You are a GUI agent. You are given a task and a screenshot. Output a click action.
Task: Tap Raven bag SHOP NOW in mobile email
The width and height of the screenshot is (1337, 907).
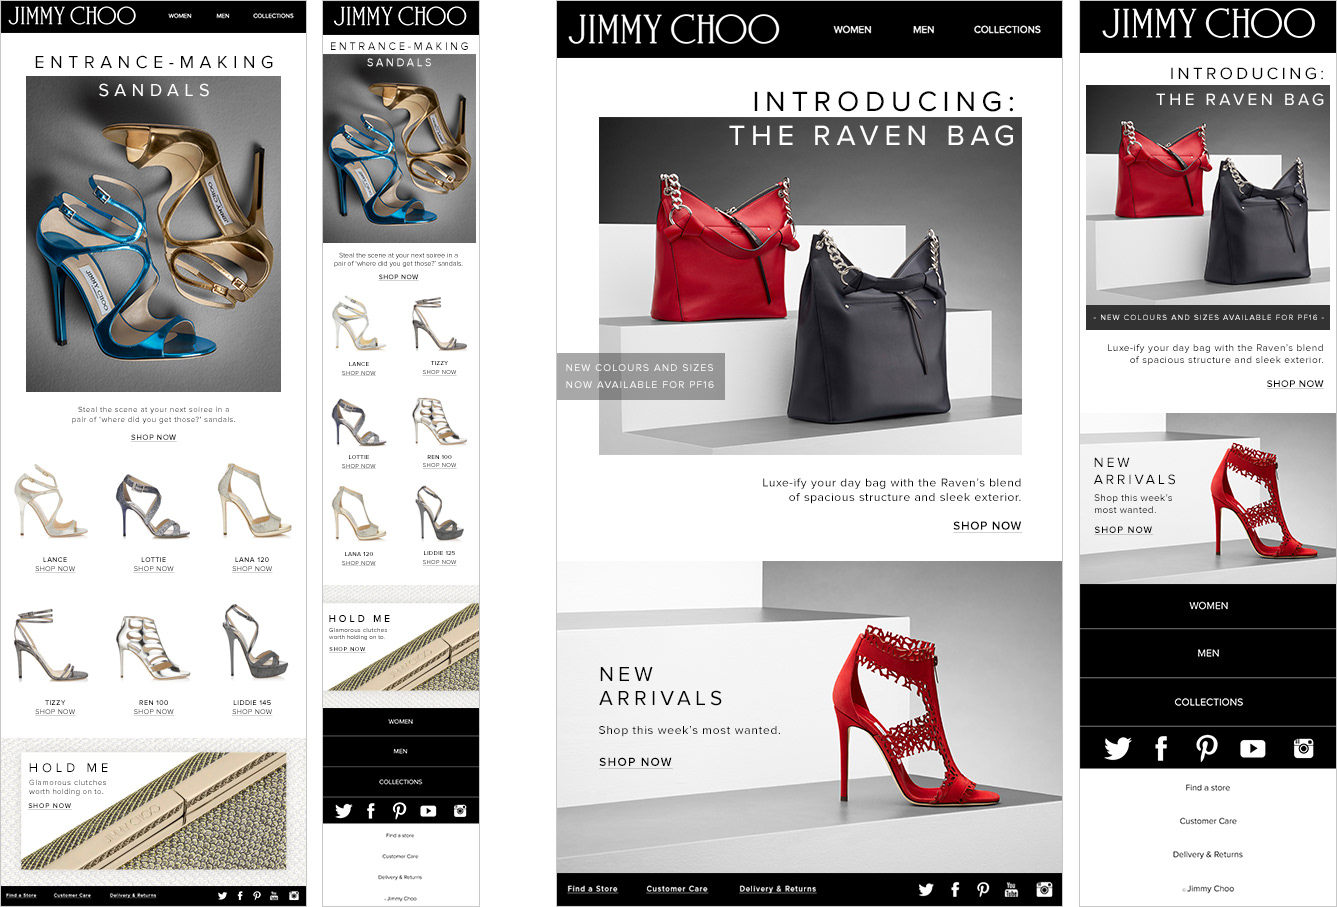(x=1295, y=384)
